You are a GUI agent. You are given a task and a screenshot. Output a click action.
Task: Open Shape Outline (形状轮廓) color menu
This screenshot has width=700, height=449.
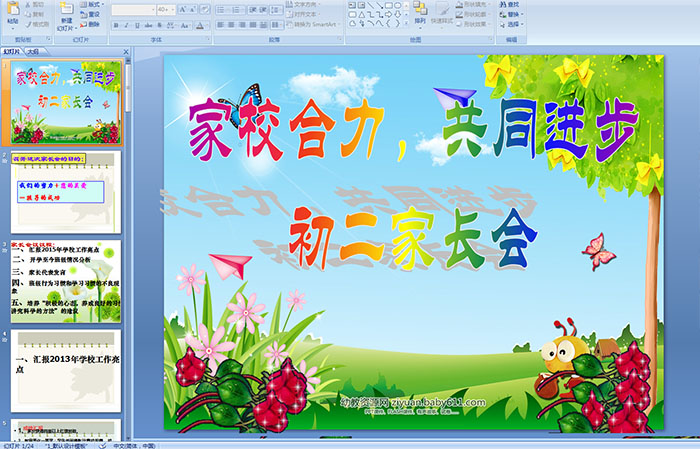click(473, 14)
